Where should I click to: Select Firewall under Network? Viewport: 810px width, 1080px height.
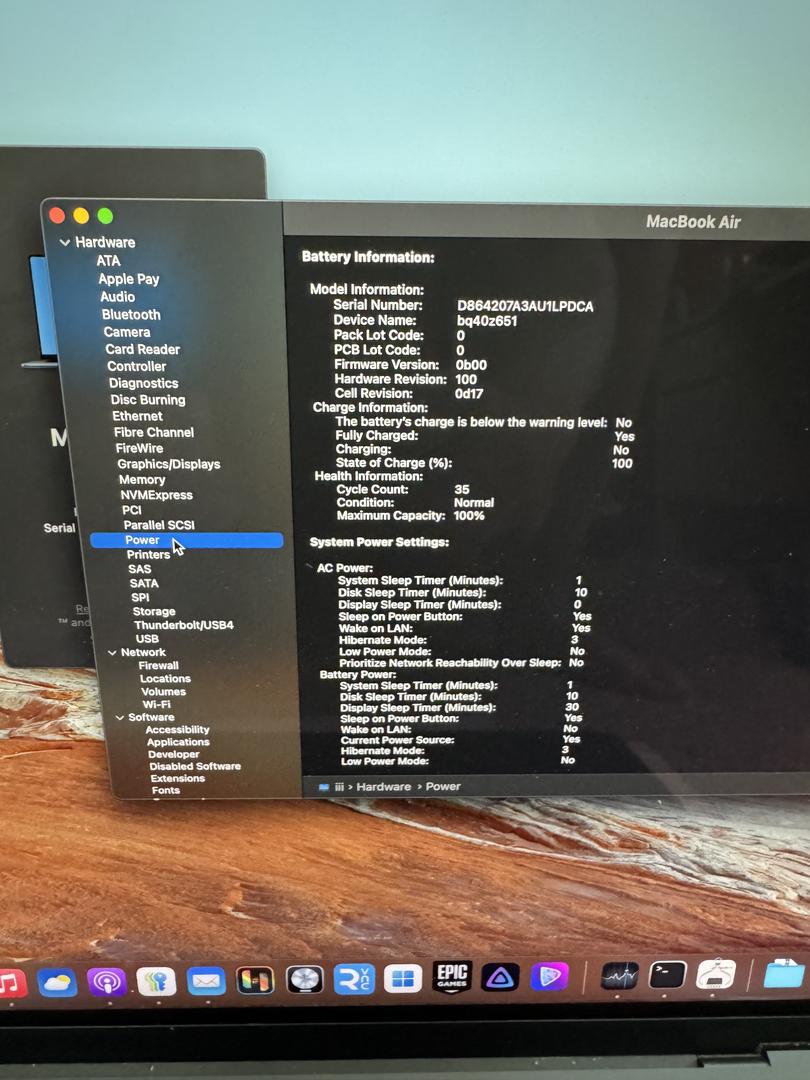click(158, 665)
